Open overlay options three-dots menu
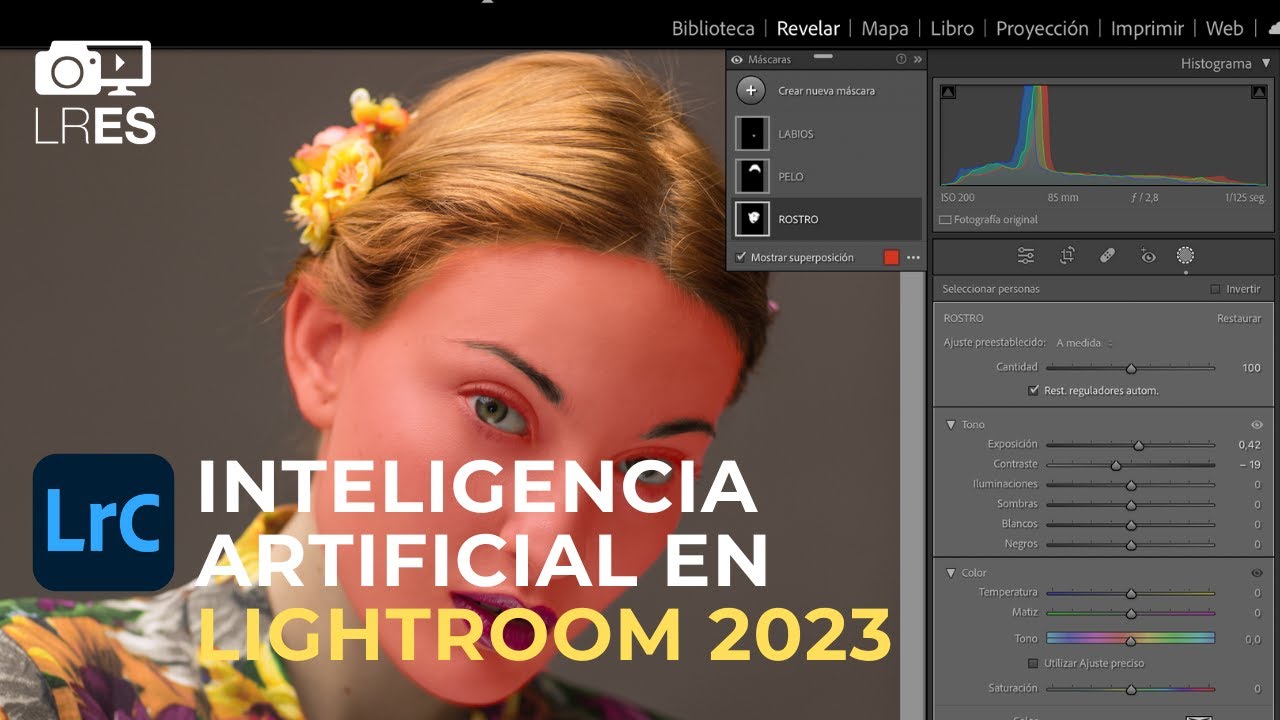The image size is (1280, 720). (913, 258)
